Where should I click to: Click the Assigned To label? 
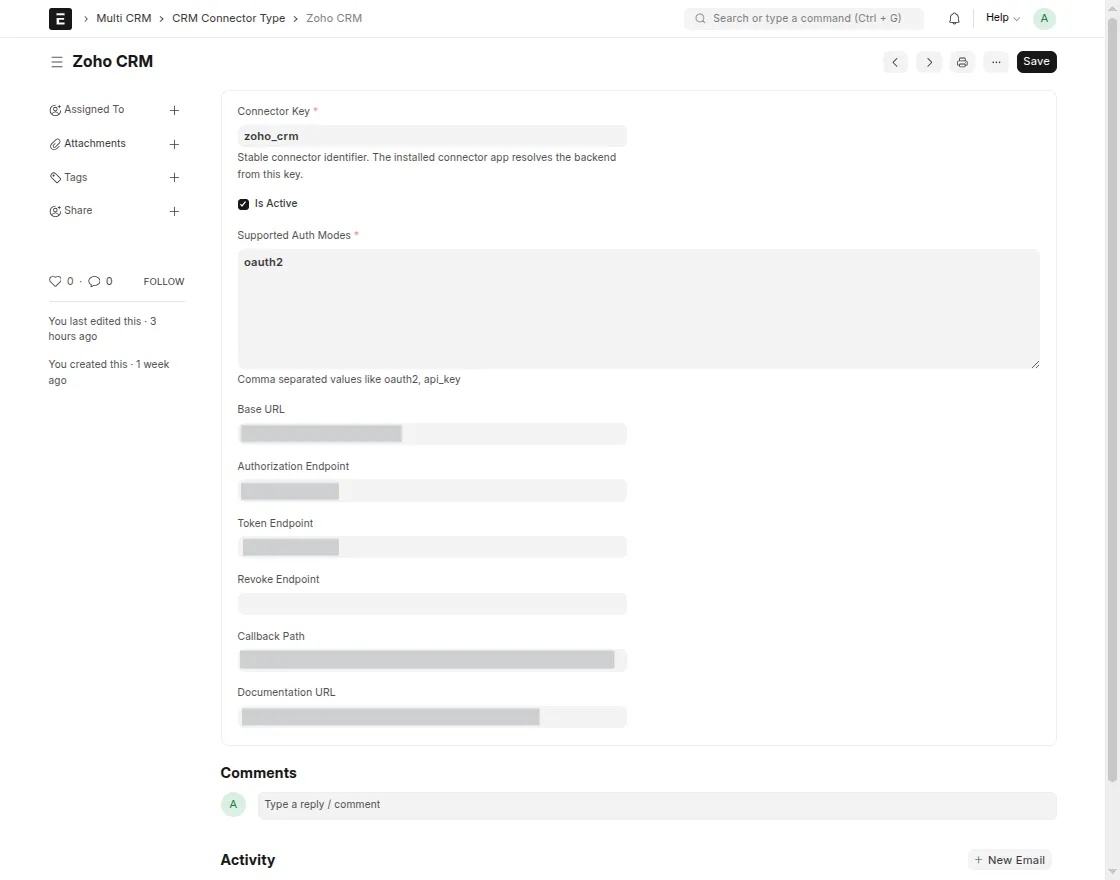pos(94,109)
